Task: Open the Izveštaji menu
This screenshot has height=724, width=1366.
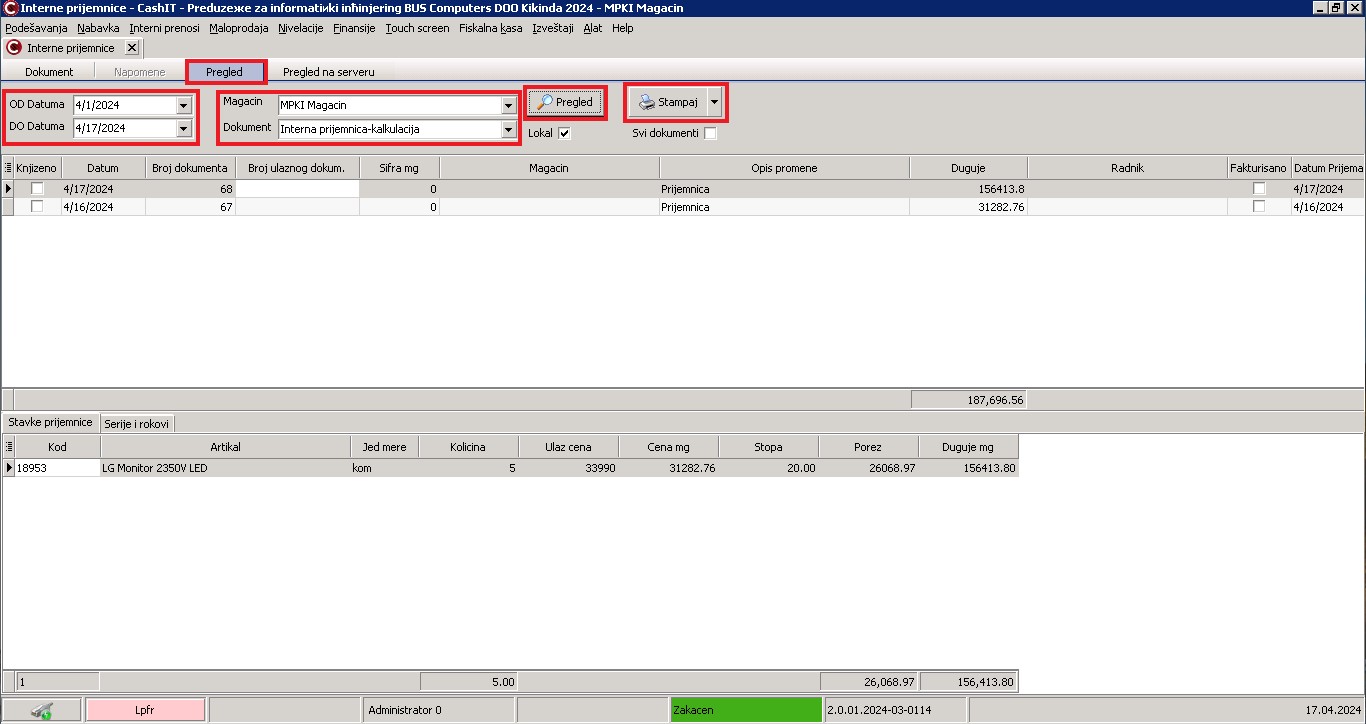Action: pos(553,28)
